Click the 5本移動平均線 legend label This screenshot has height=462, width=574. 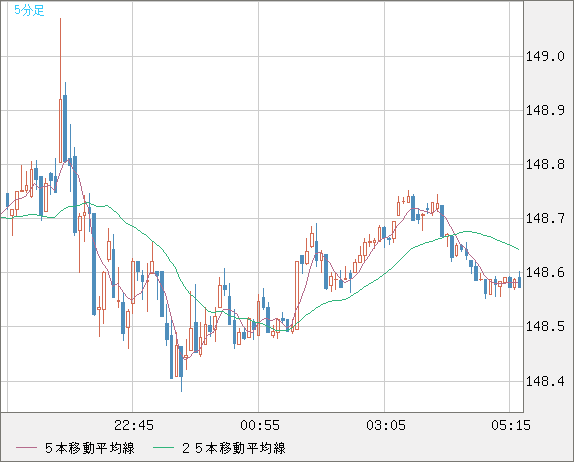[90, 448]
